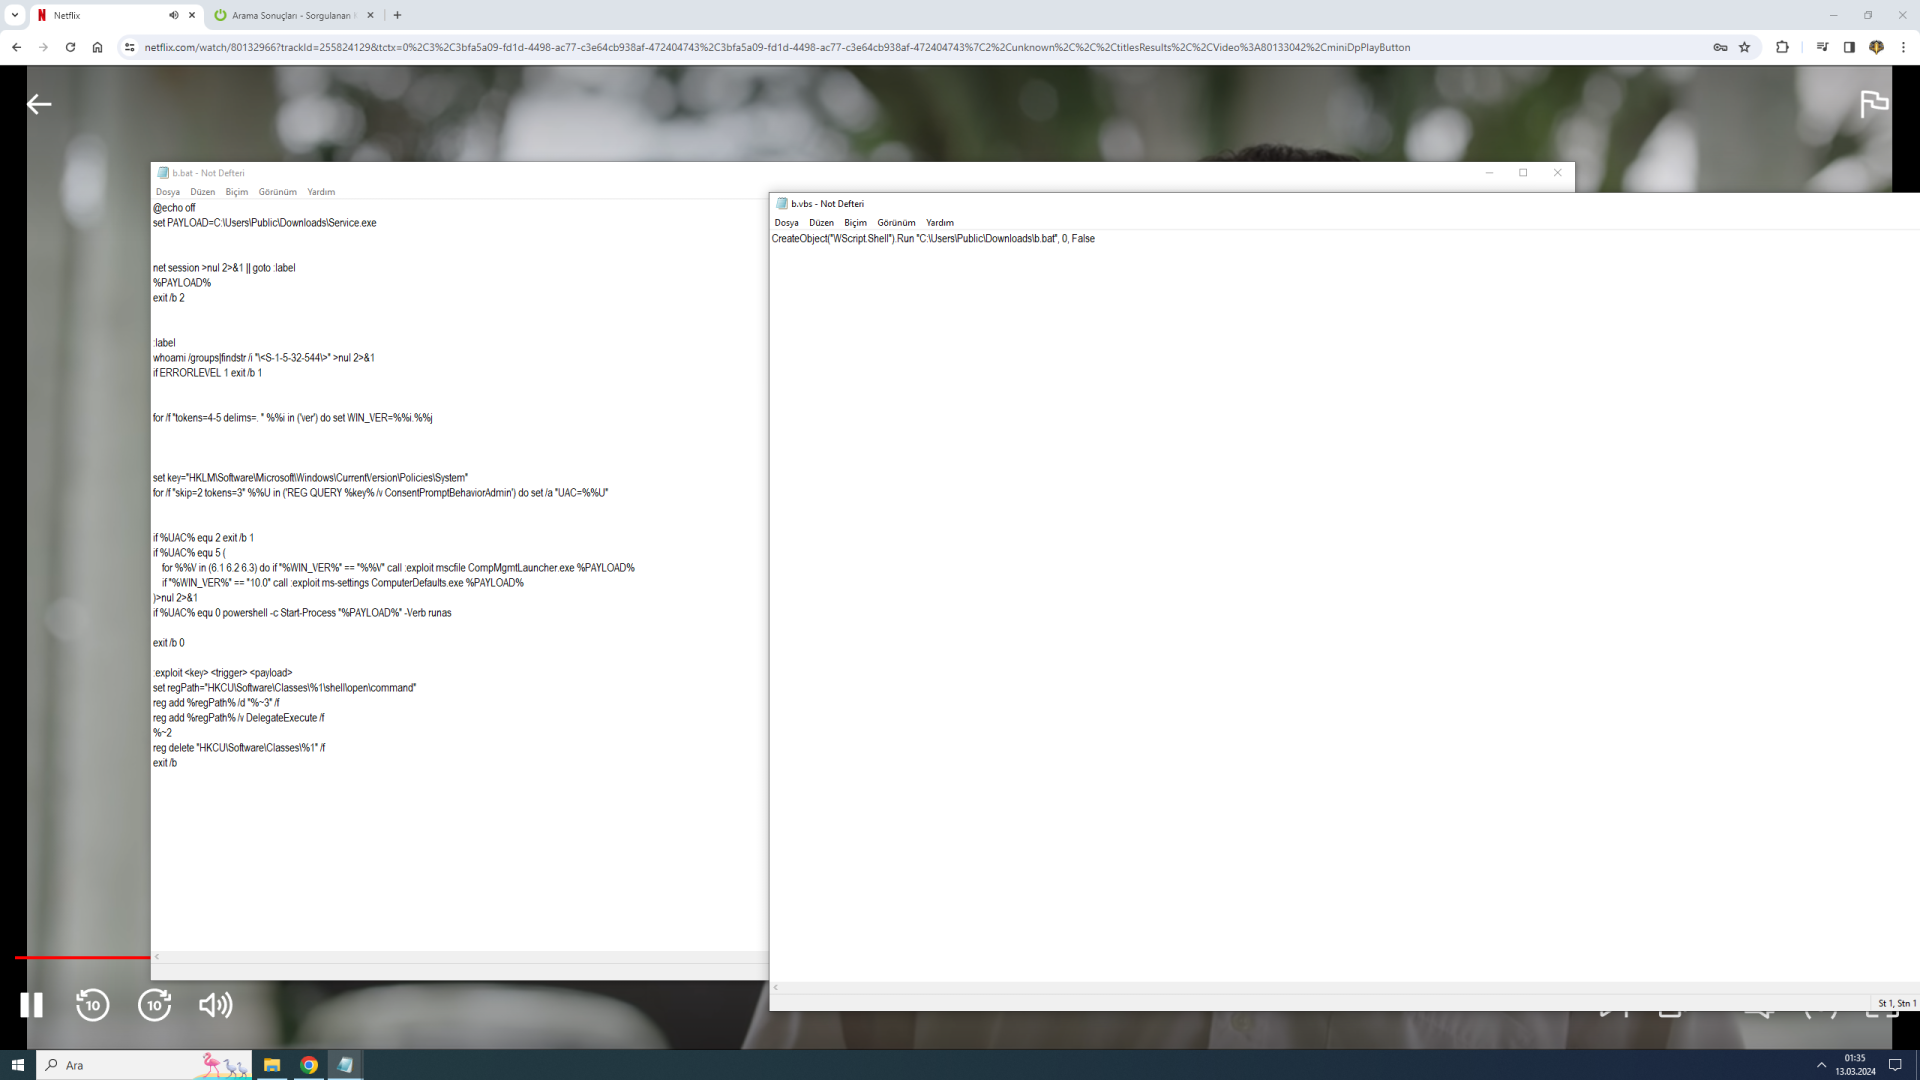Image resolution: width=1920 pixels, height=1080 pixels.
Task: Pause the Netflix video playback
Action: (32, 1005)
